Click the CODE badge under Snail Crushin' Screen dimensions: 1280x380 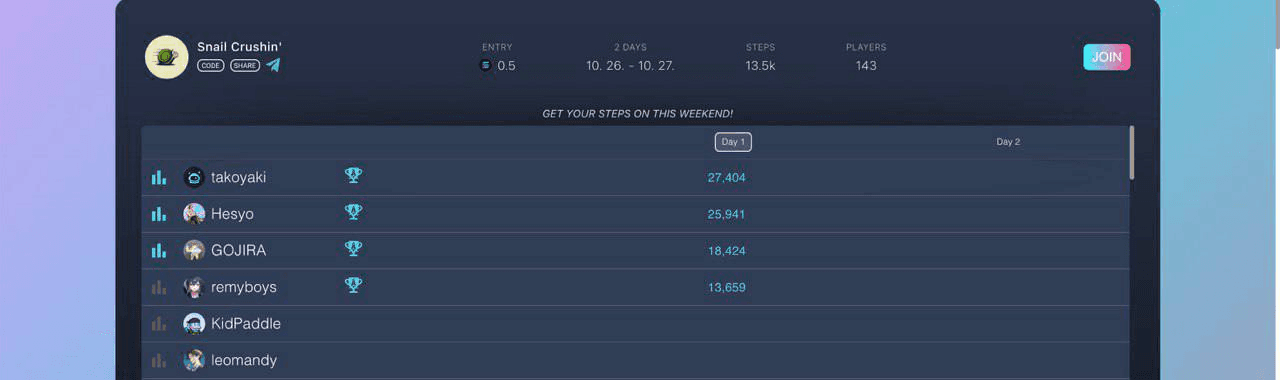[x=210, y=65]
